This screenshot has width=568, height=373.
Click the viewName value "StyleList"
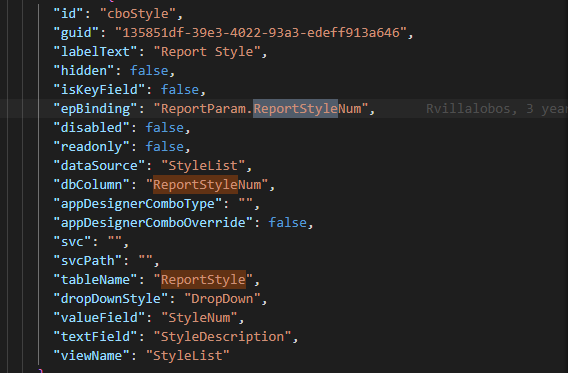pos(188,356)
